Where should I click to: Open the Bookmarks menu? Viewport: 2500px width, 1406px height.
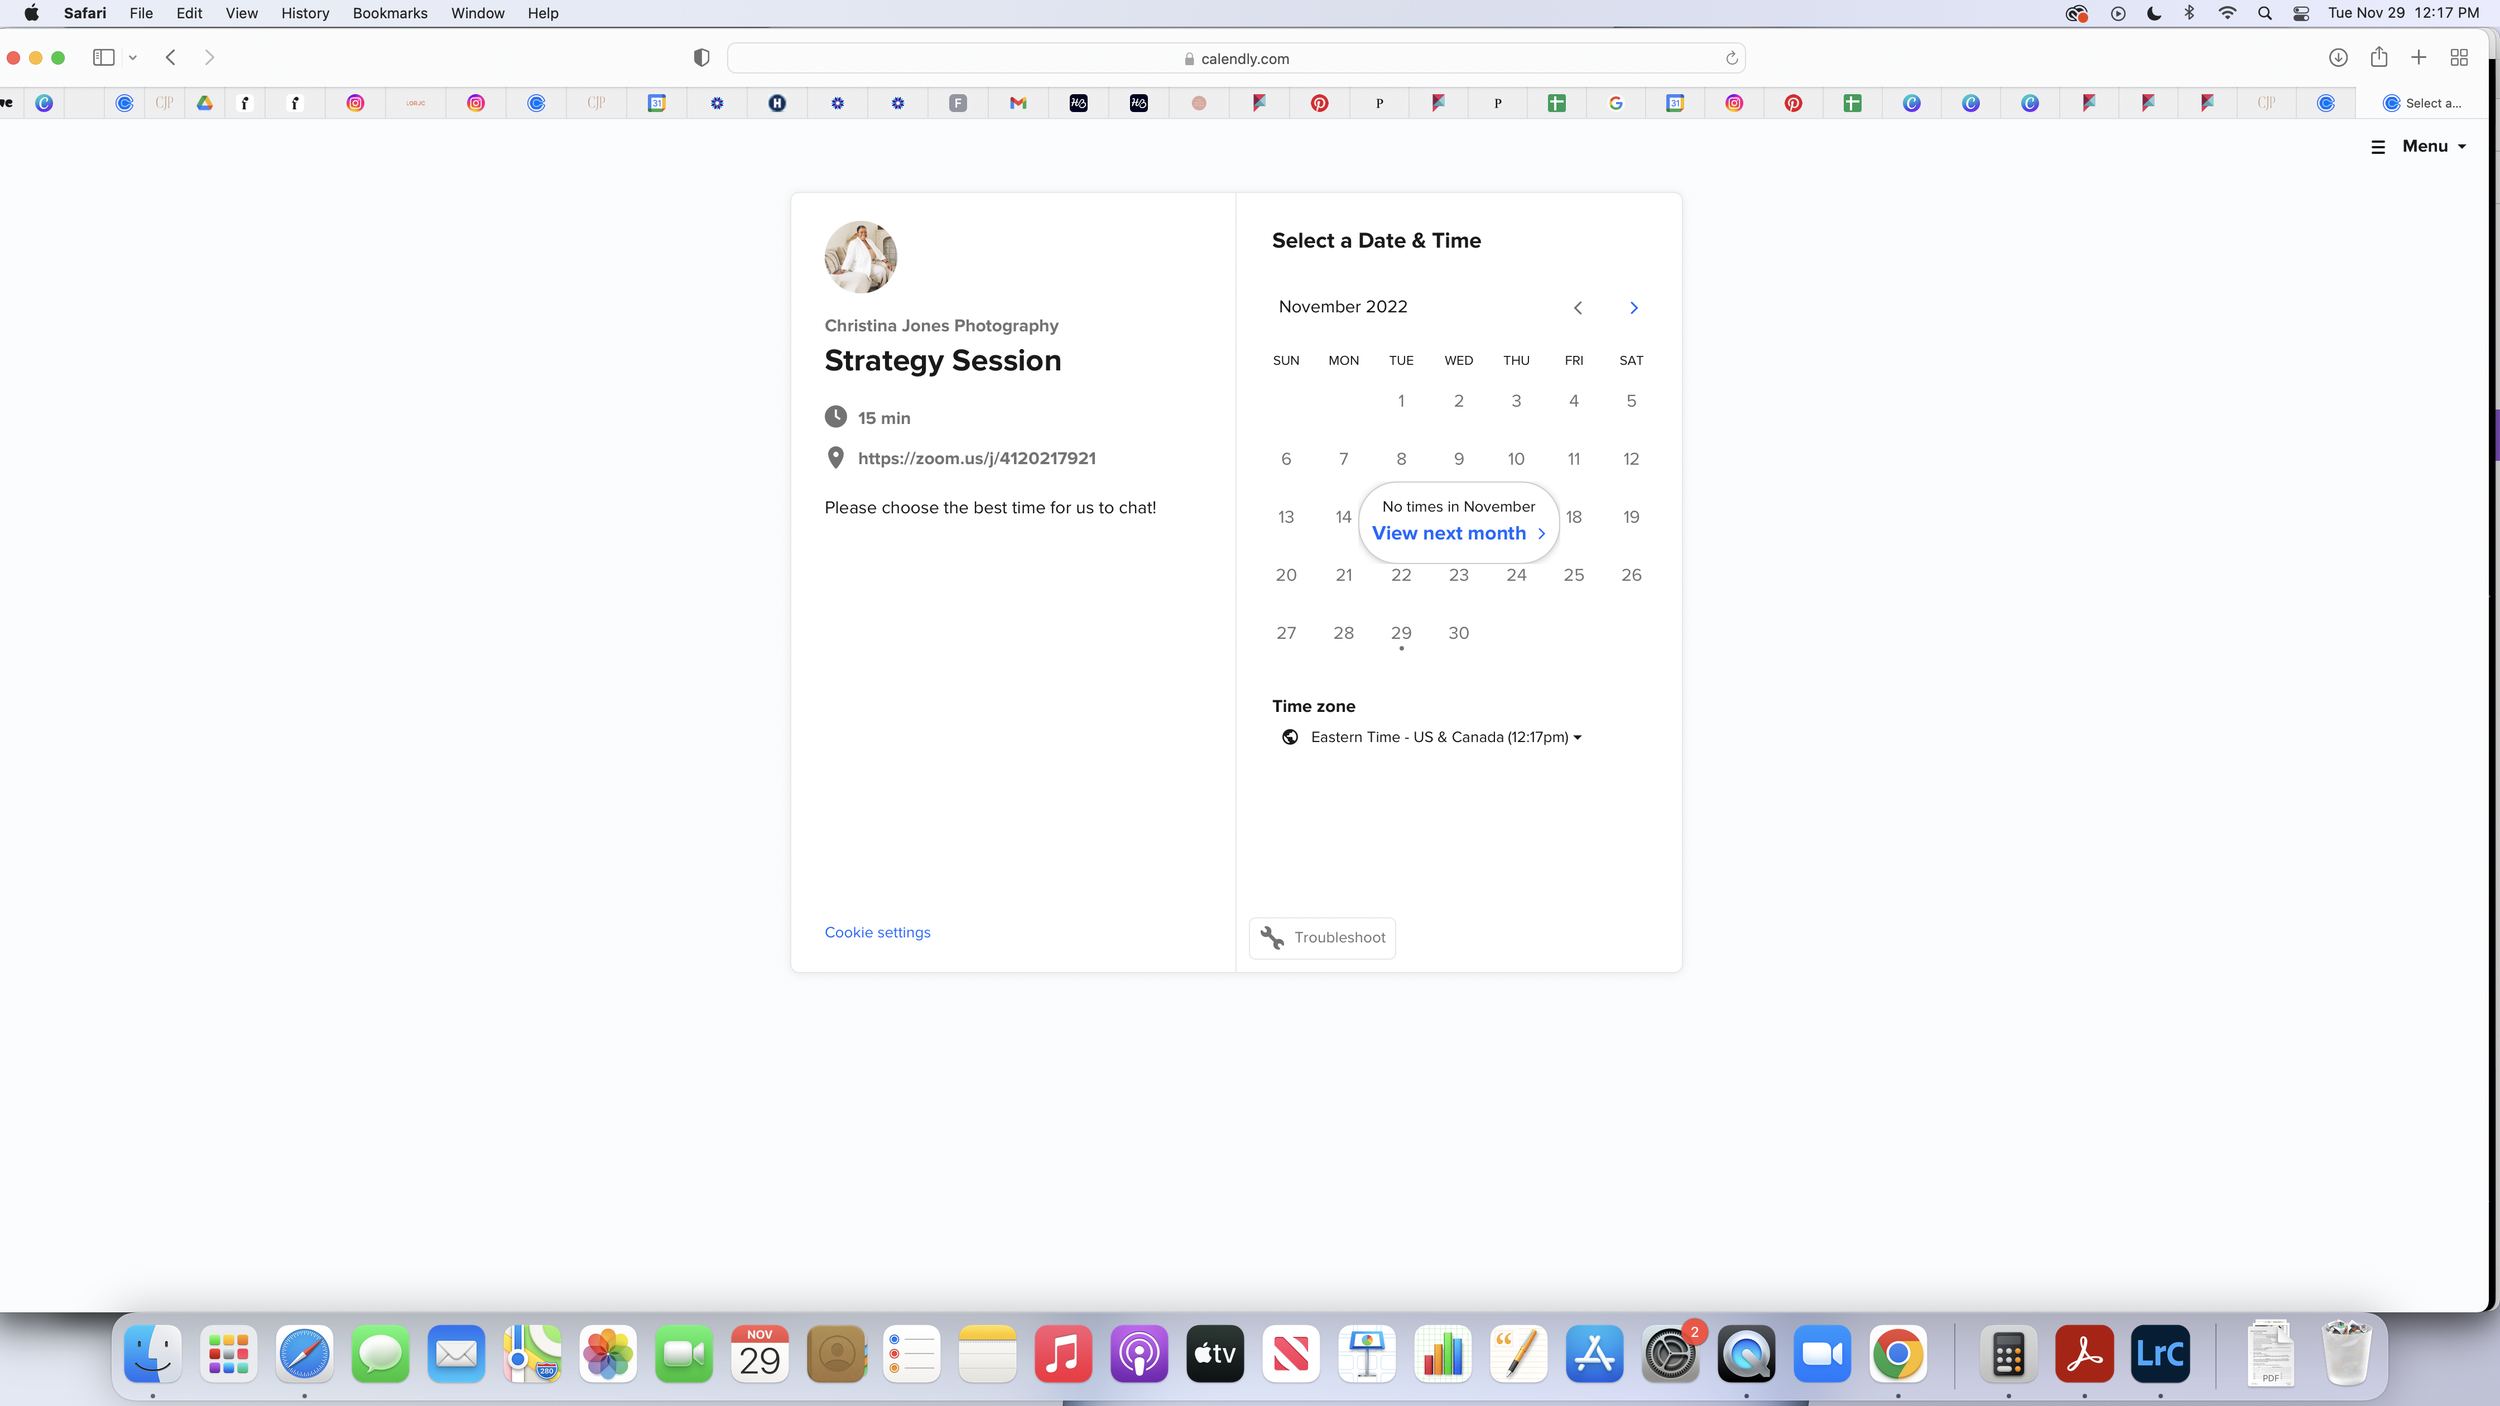389,13
